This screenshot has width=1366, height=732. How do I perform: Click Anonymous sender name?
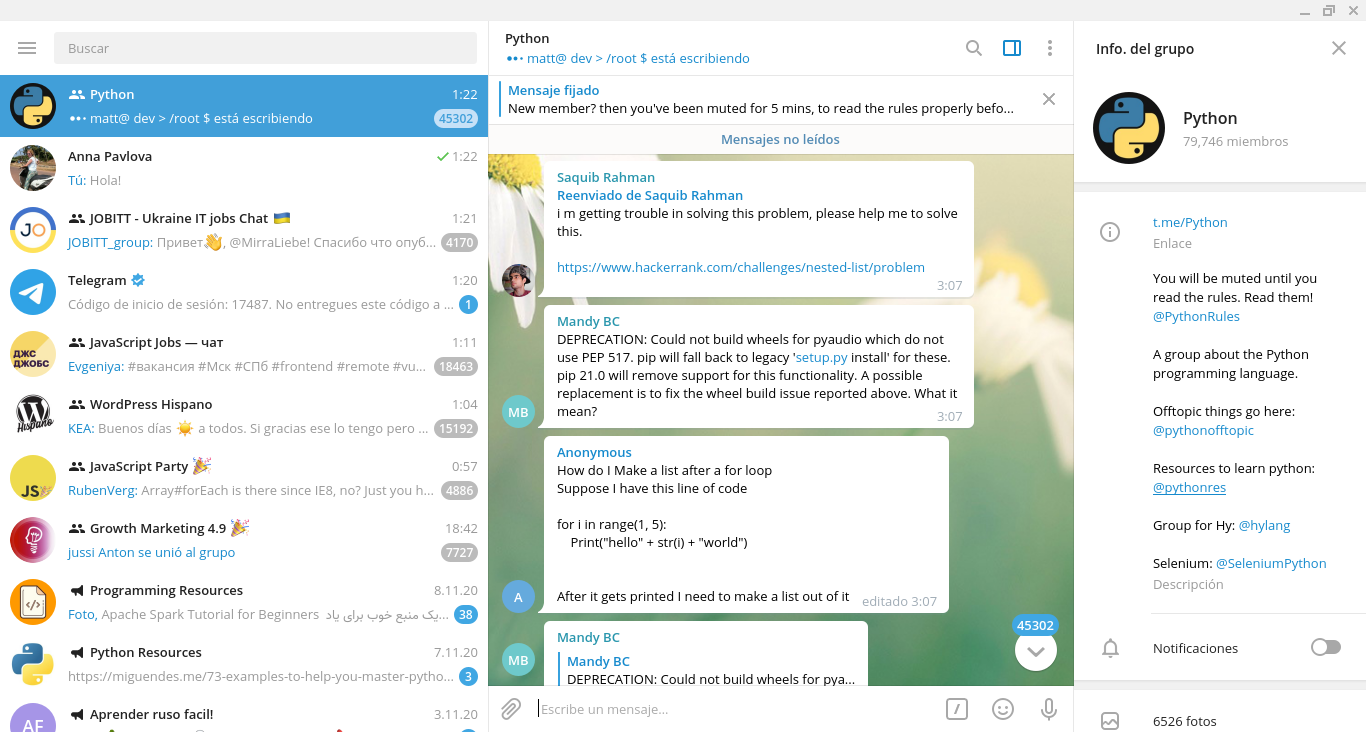[x=594, y=452]
